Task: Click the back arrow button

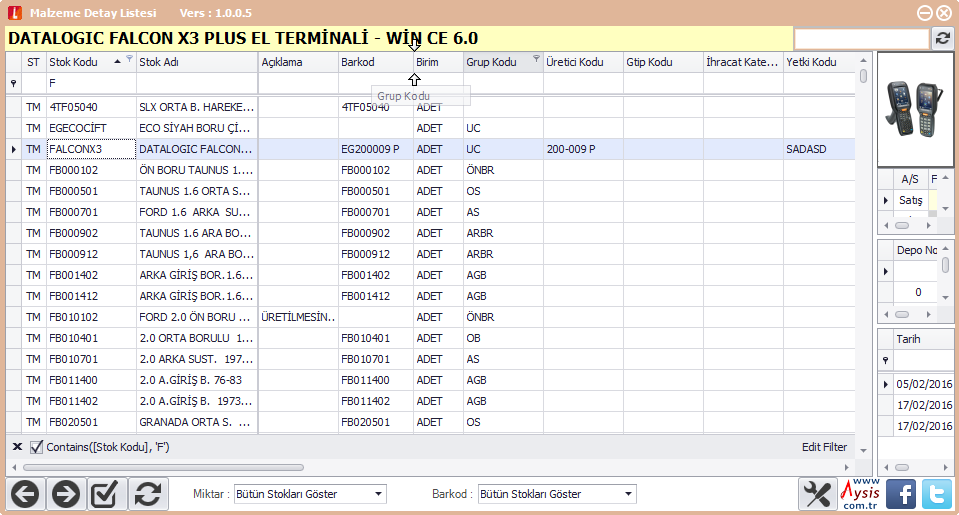Action: [x=25, y=494]
